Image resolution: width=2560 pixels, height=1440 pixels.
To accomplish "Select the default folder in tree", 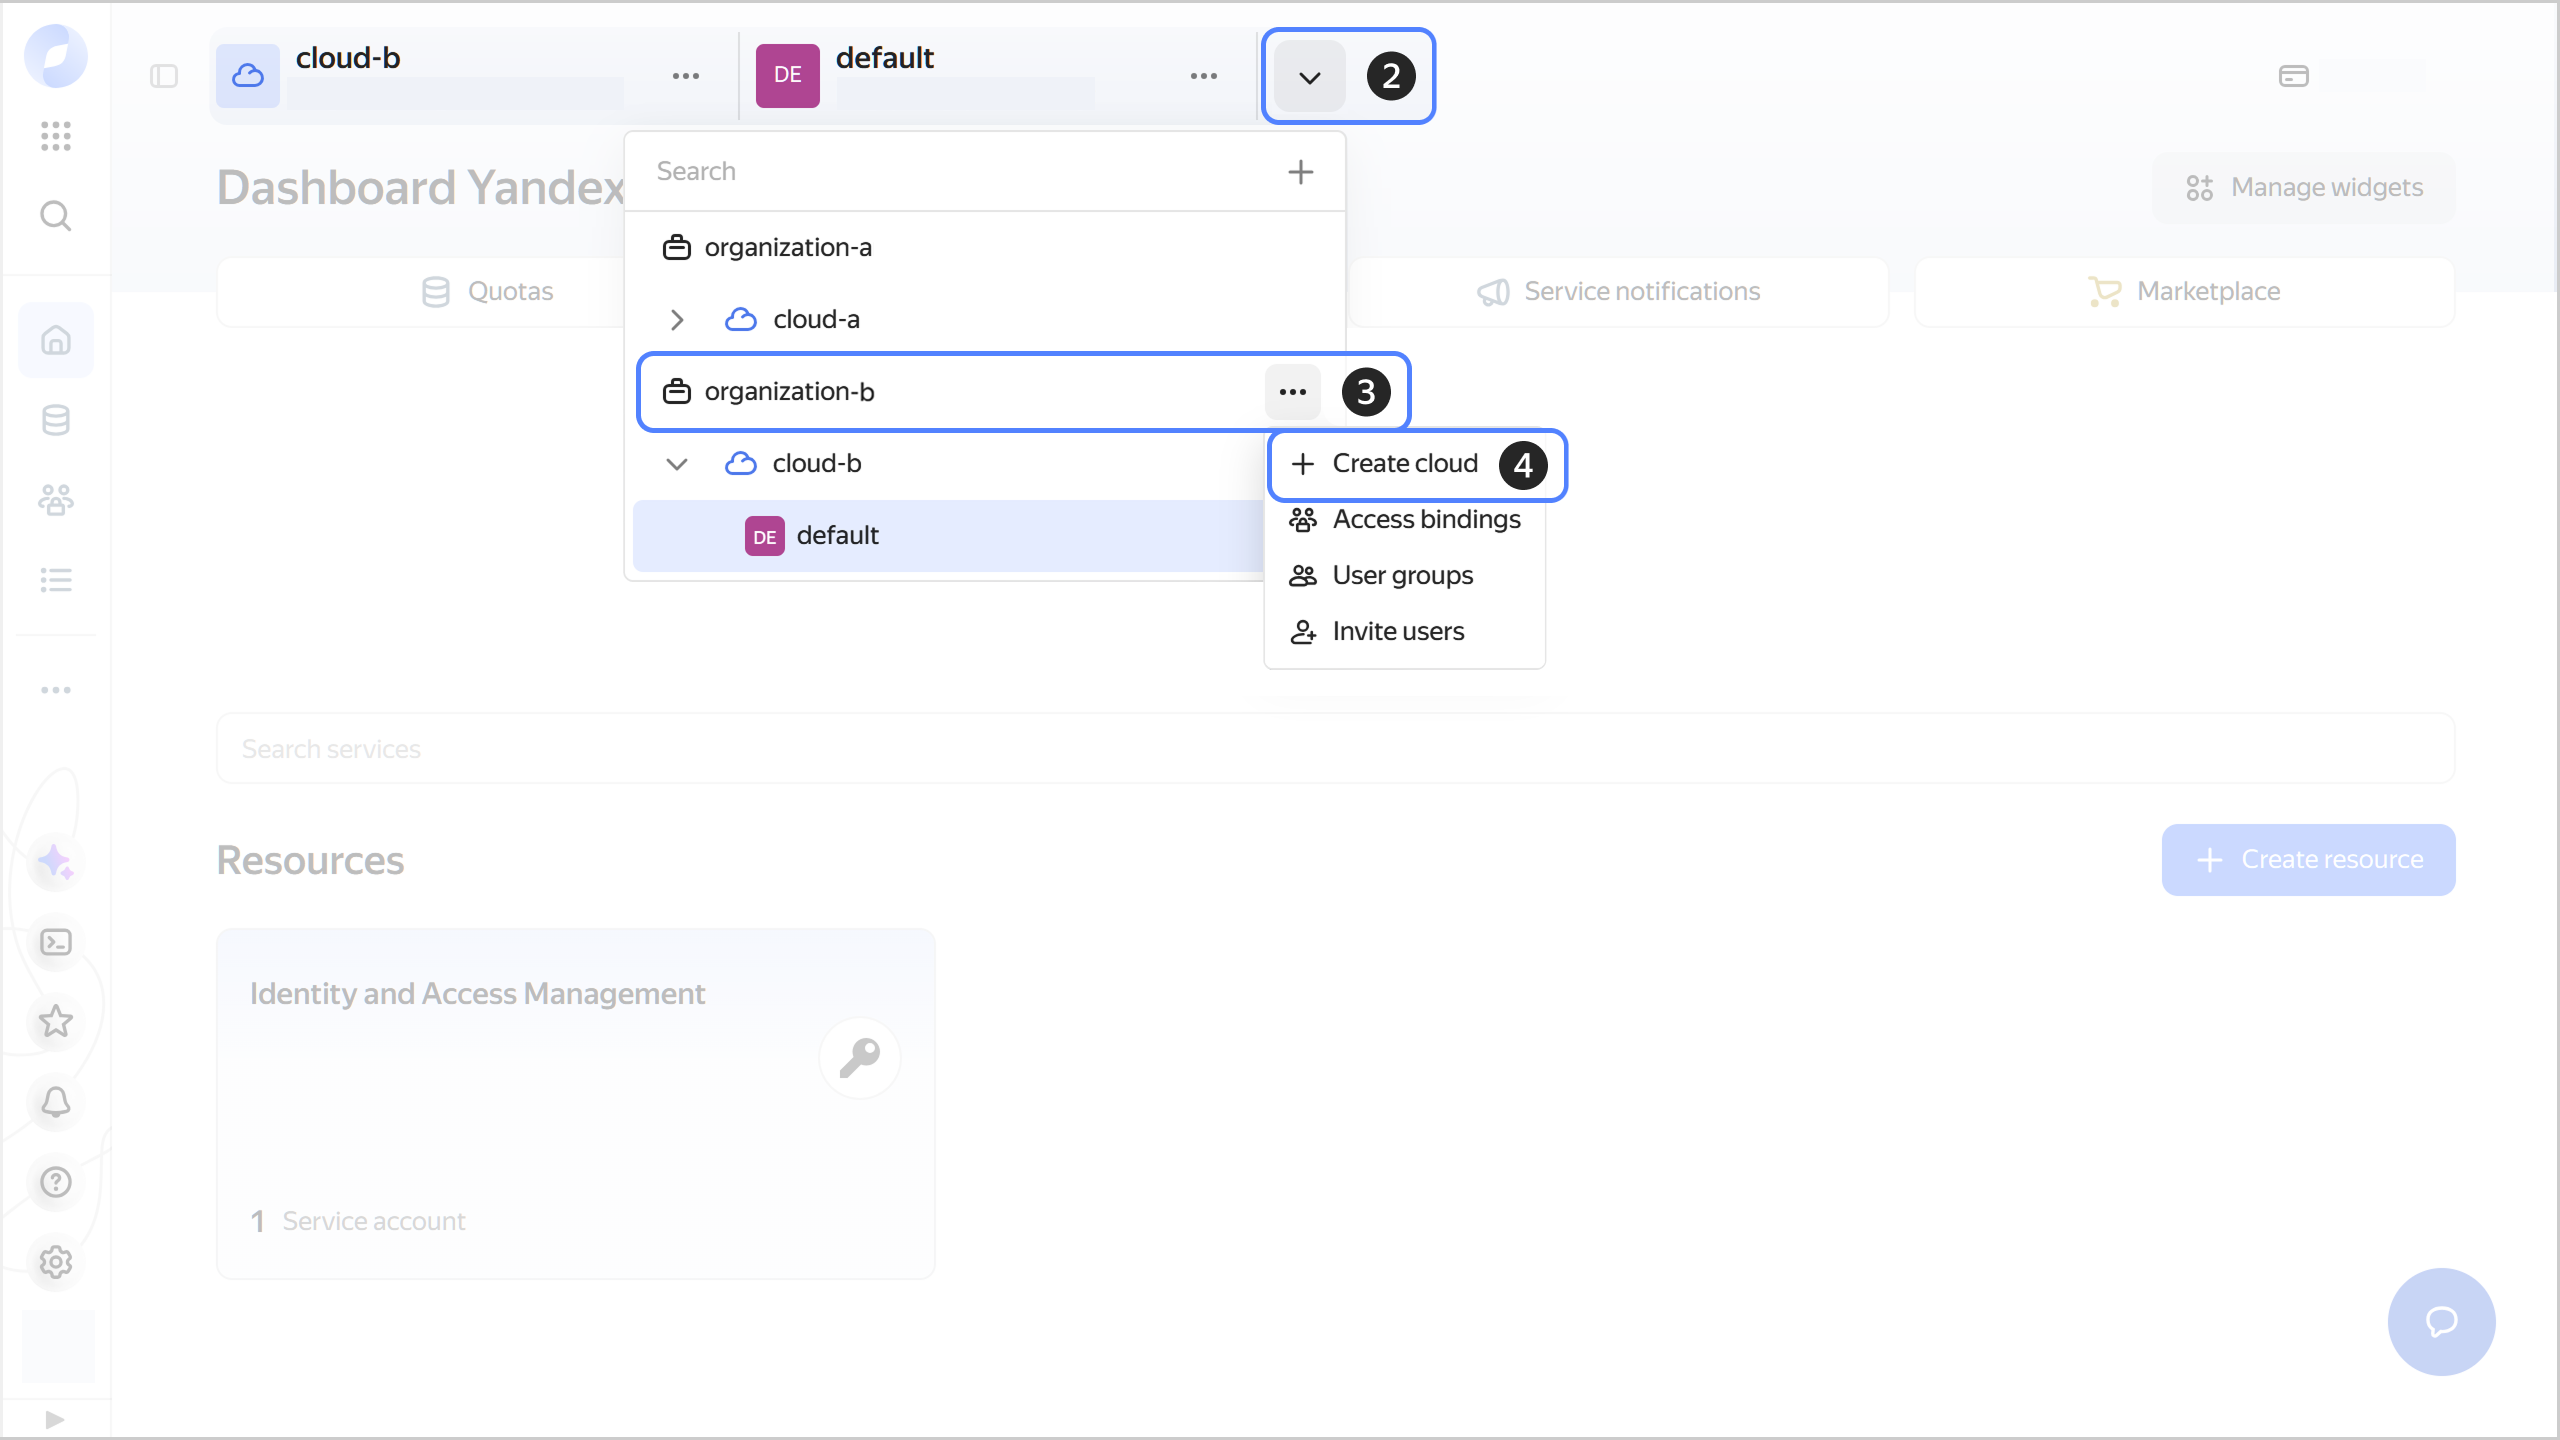I will coord(837,536).
